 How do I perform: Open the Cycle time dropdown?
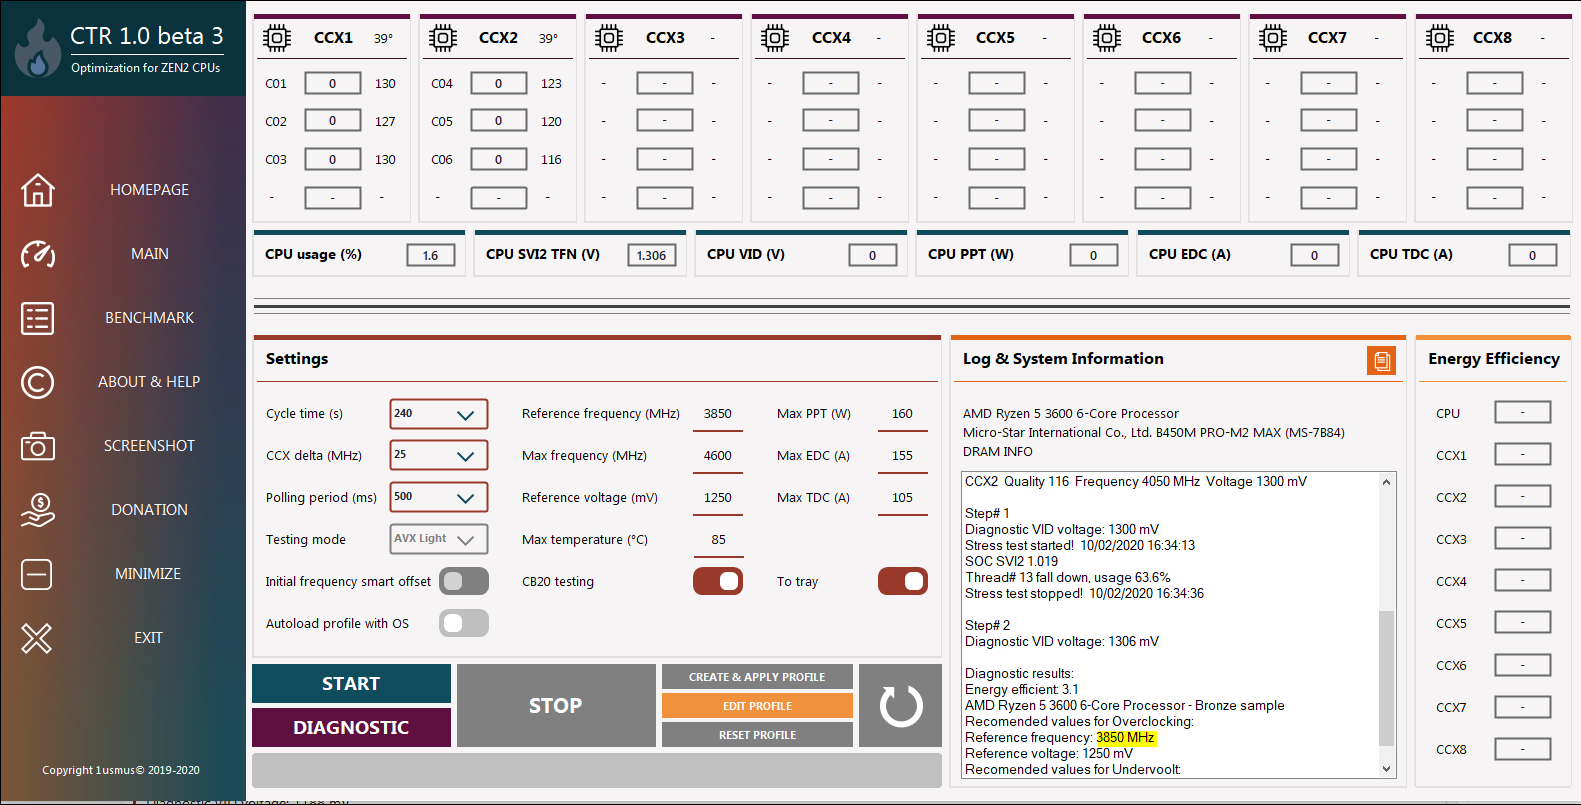tap(439, 414)
